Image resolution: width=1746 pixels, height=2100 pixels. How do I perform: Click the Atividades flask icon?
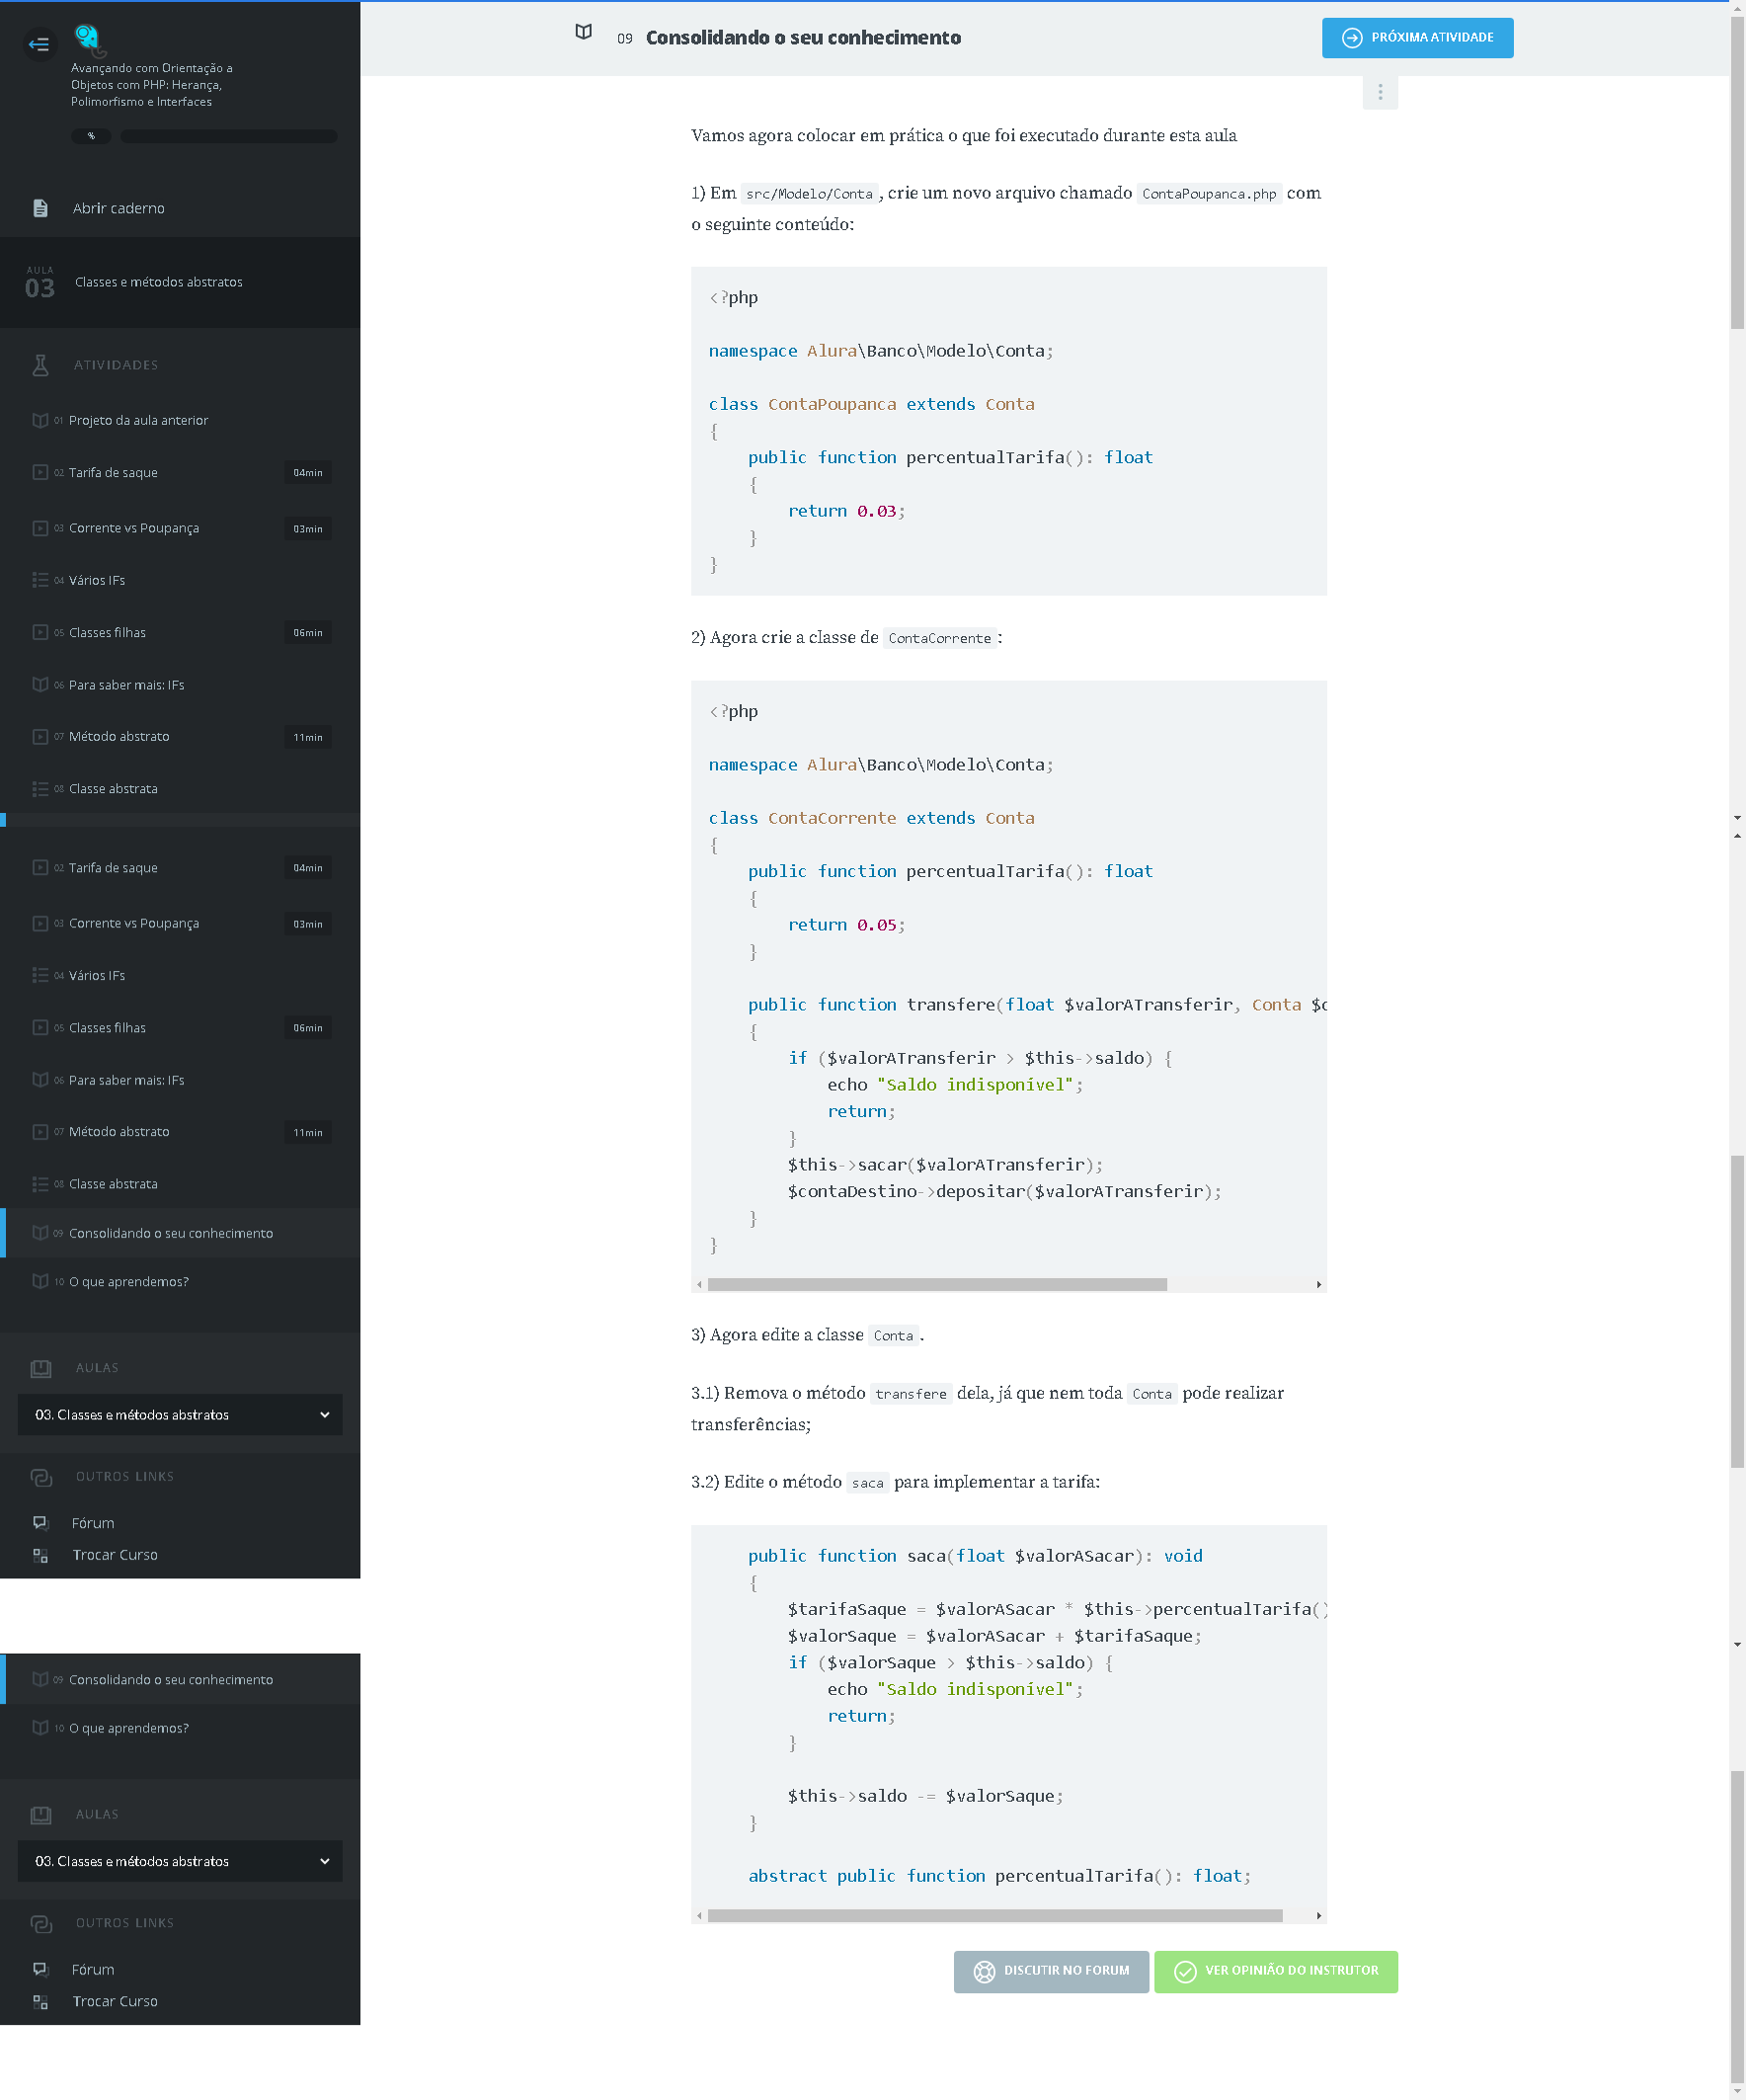pos(40,365)
